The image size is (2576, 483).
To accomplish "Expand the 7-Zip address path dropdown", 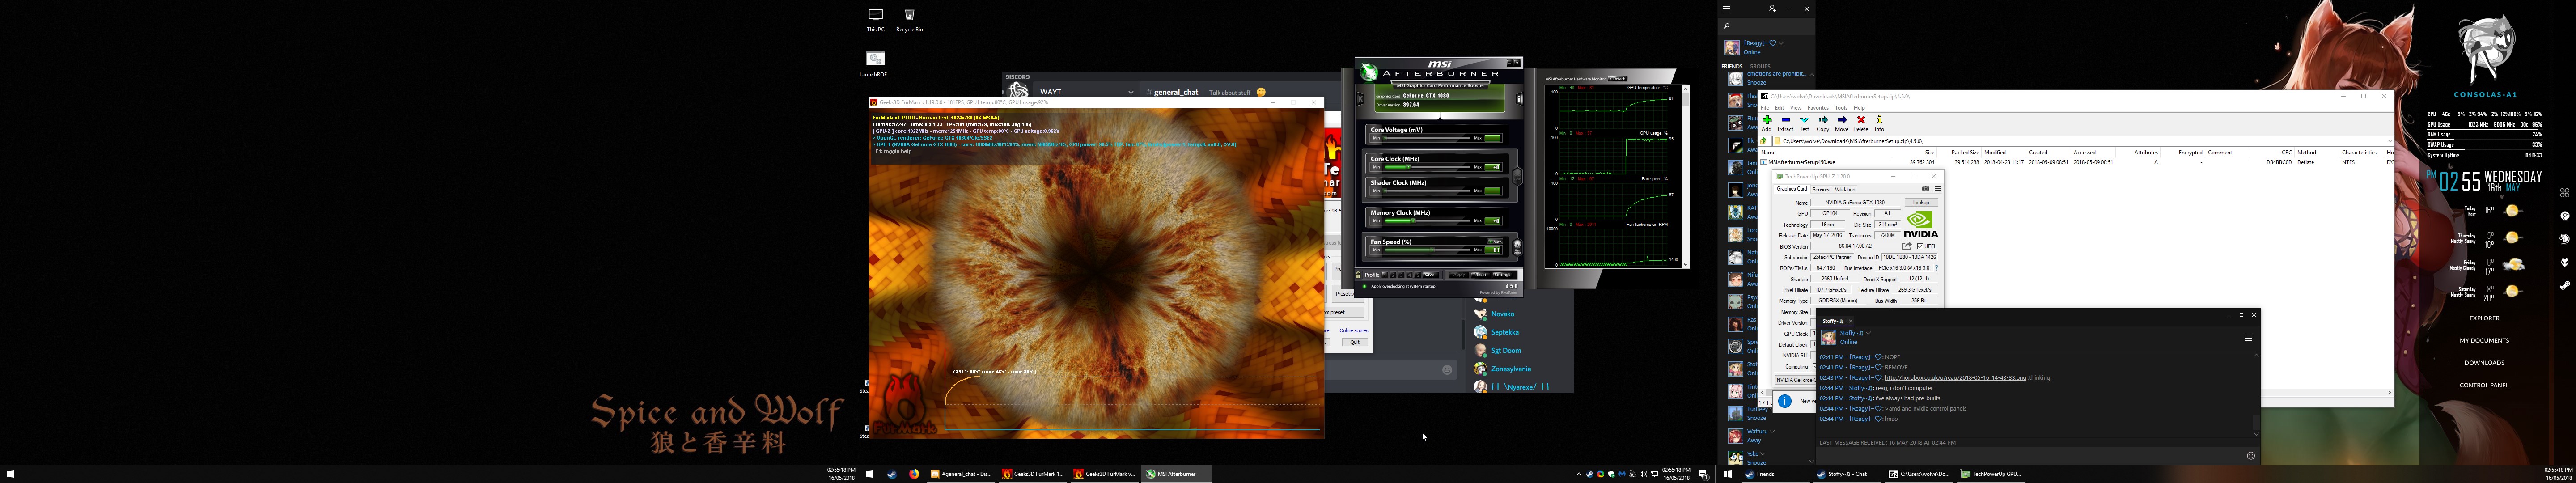I will click(2389, 141).
